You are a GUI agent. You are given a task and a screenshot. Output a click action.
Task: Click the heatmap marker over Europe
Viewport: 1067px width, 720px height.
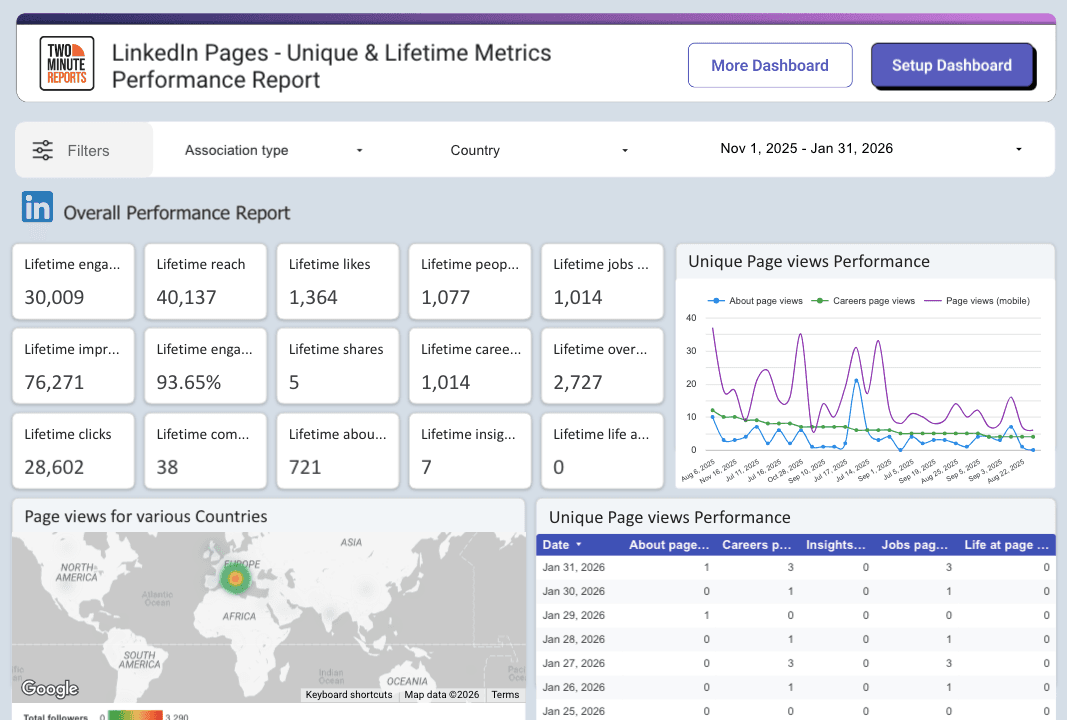[236, 578]
